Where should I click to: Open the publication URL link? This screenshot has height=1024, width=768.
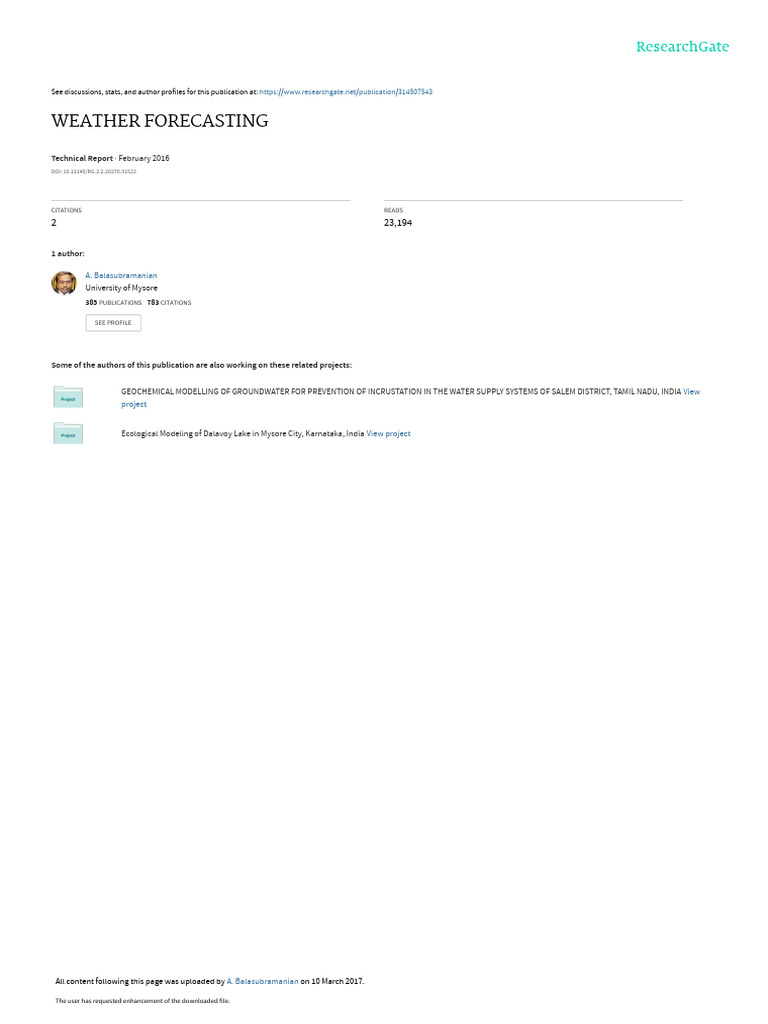tap(345, 92)
